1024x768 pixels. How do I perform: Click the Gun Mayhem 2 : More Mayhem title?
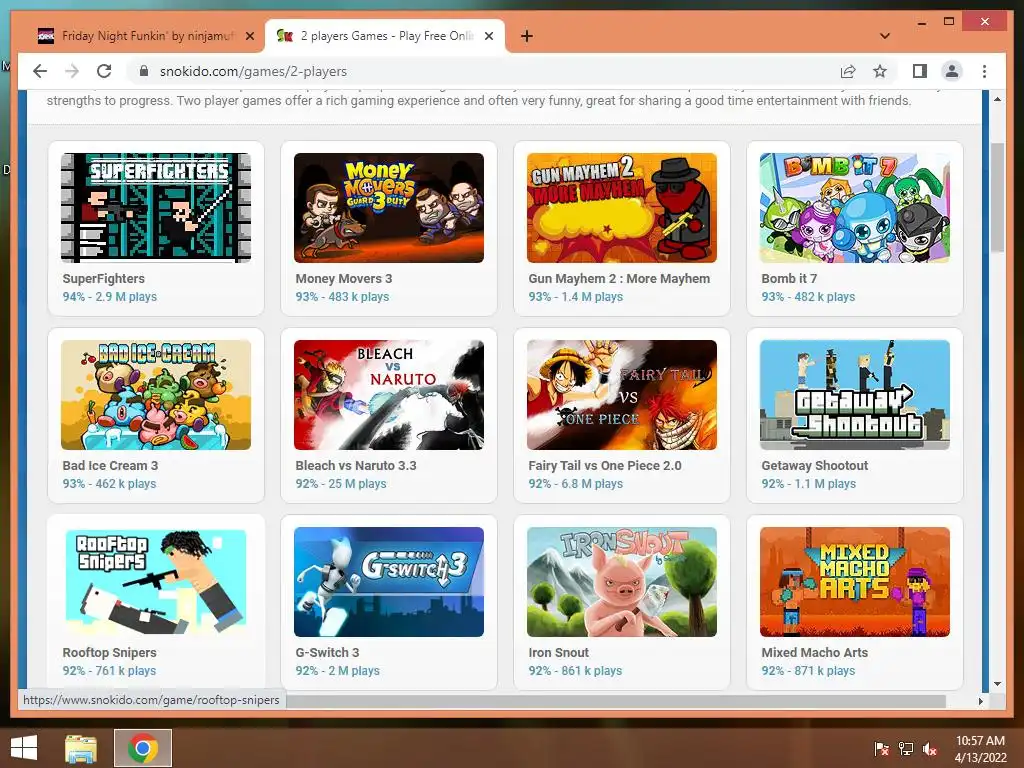coord(619,278)
